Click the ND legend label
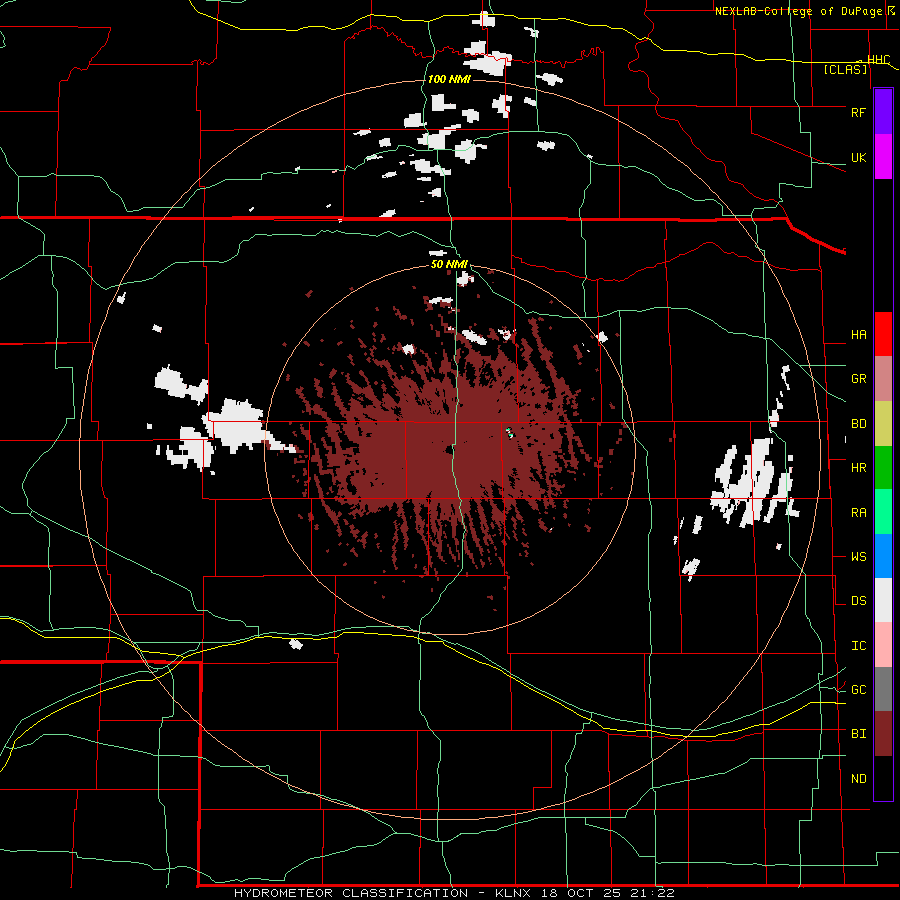Viewport: 900px width, 900px height. [858, 779]
